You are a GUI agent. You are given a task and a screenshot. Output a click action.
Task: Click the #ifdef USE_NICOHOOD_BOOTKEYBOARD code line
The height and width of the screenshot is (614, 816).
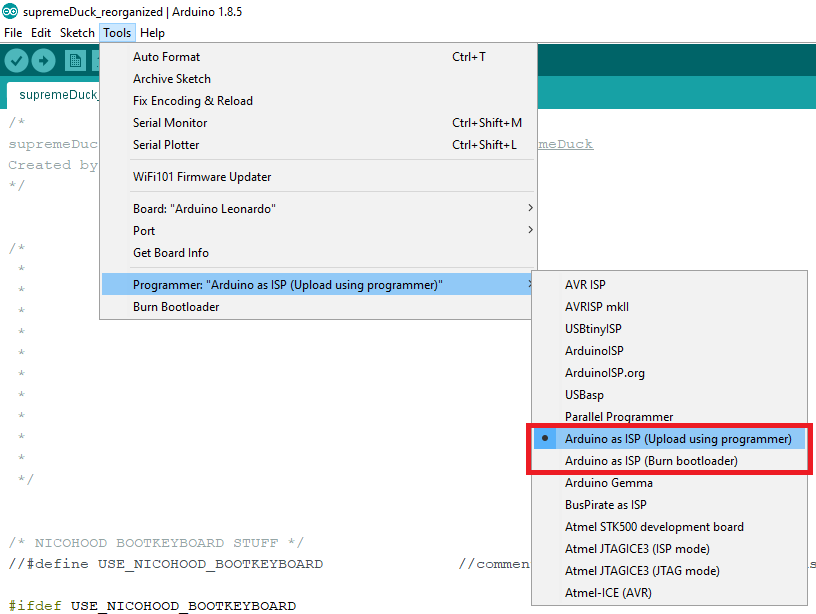point(152,606)
